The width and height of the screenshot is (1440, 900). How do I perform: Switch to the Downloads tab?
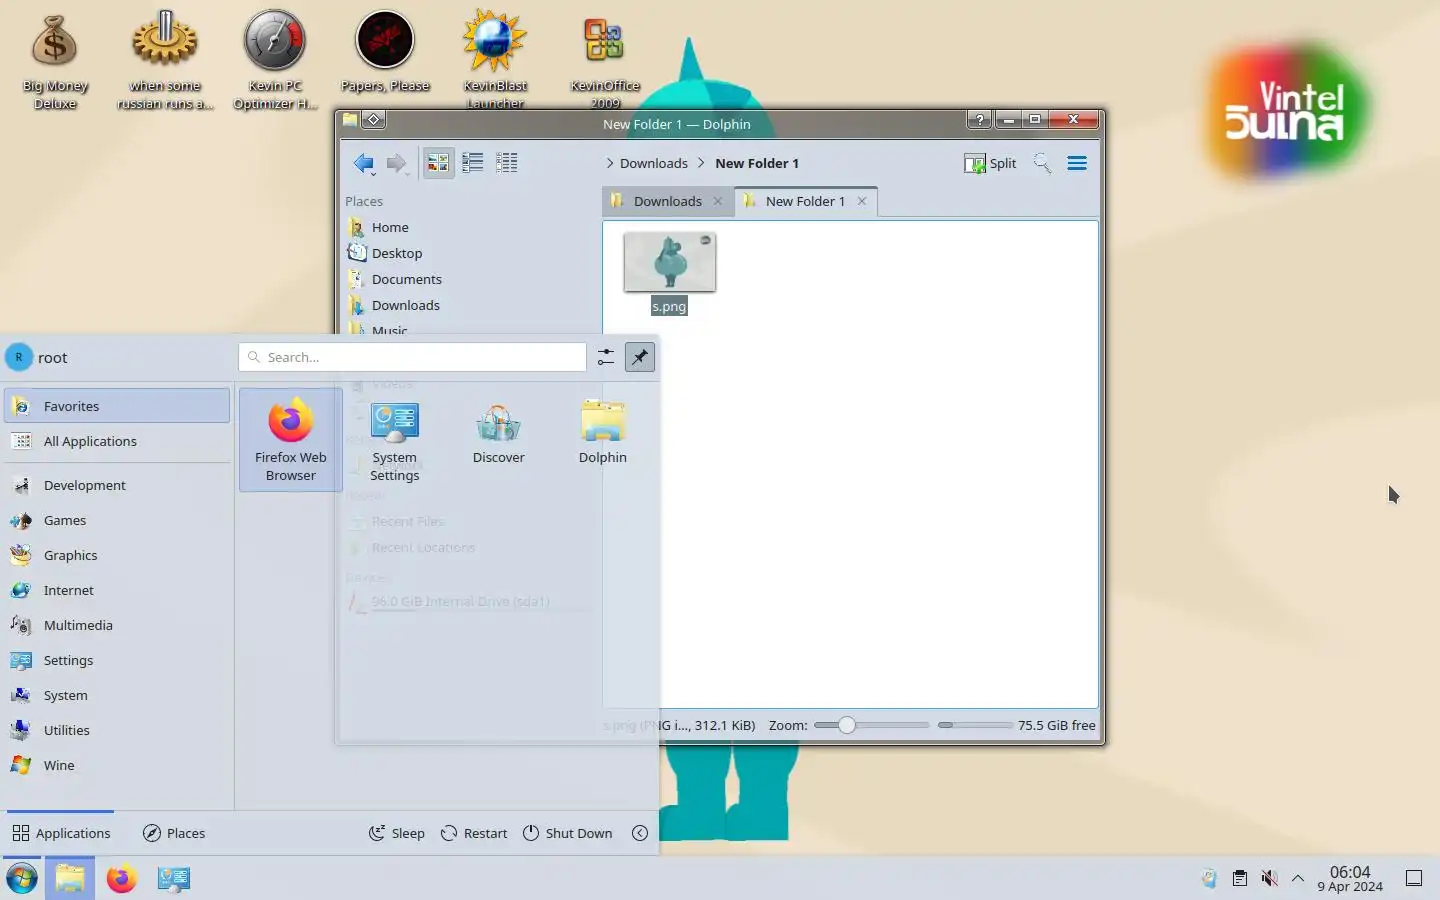[x=667, y=201]
